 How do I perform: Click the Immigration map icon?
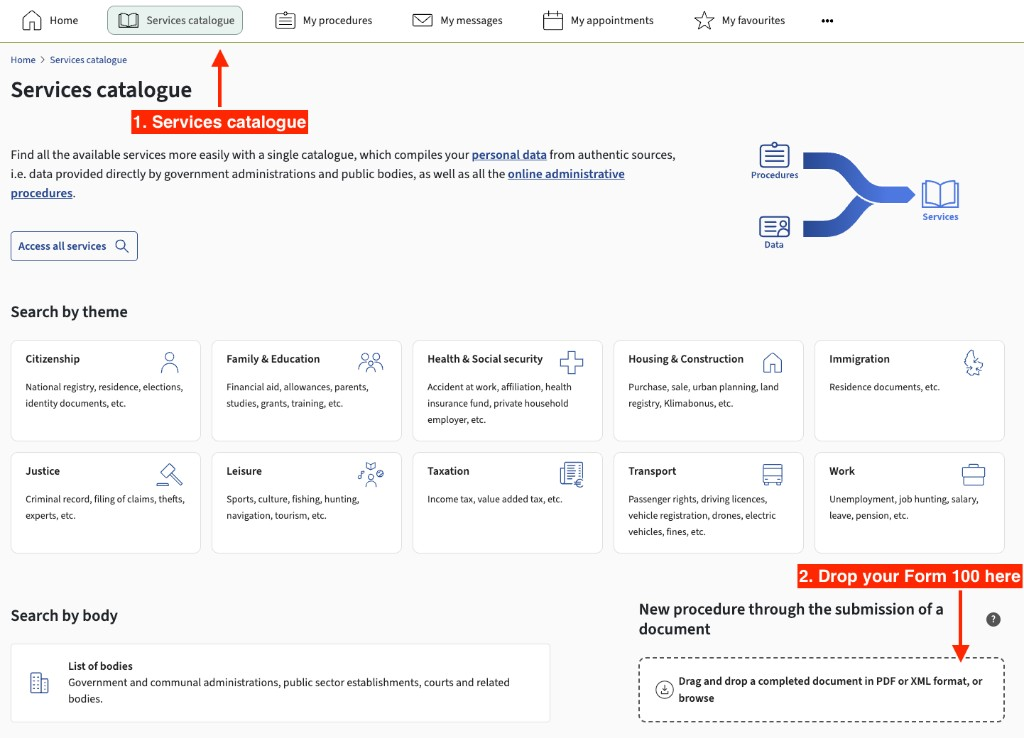point(973,362)
